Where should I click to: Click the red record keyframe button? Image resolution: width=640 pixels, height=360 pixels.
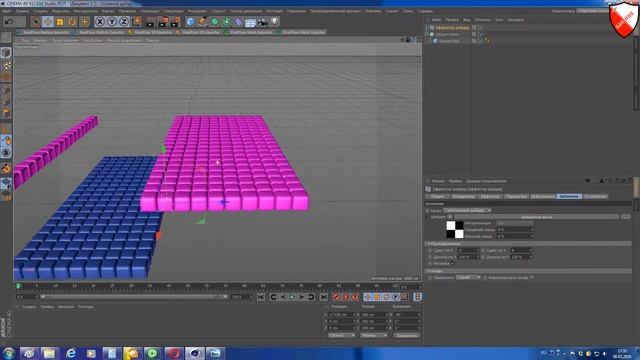336,297
